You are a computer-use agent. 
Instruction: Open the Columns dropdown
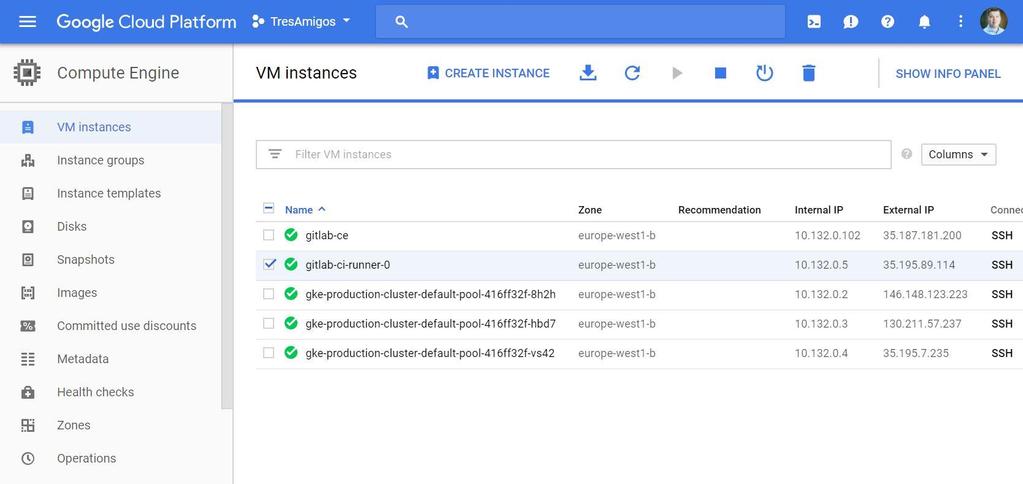(x=958, y=155)
